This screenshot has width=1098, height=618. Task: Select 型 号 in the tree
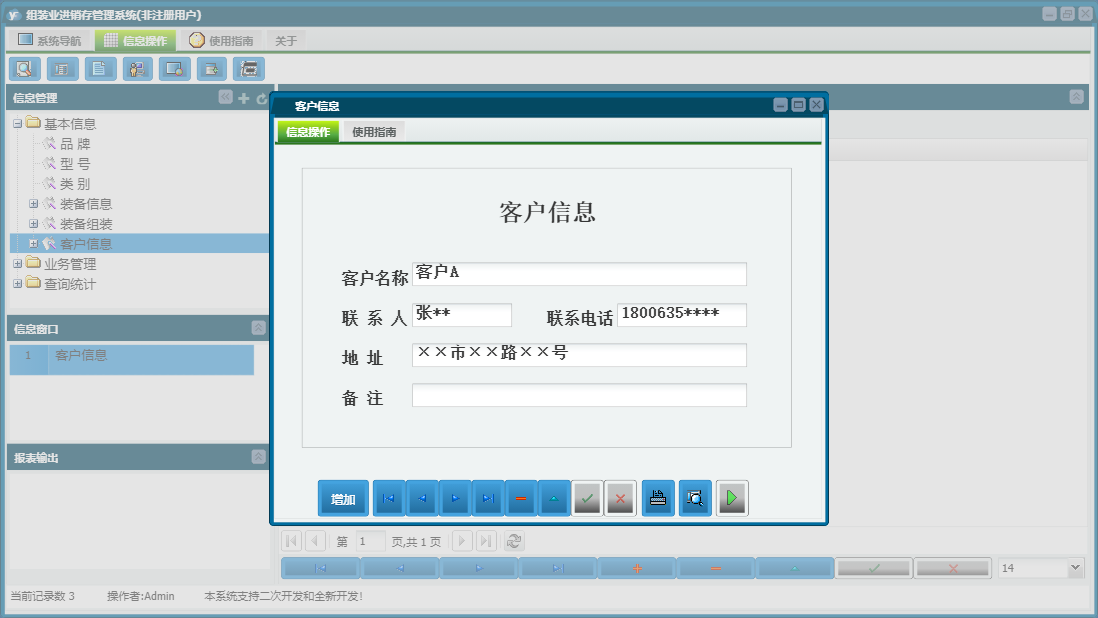click(x=75, y=164)
